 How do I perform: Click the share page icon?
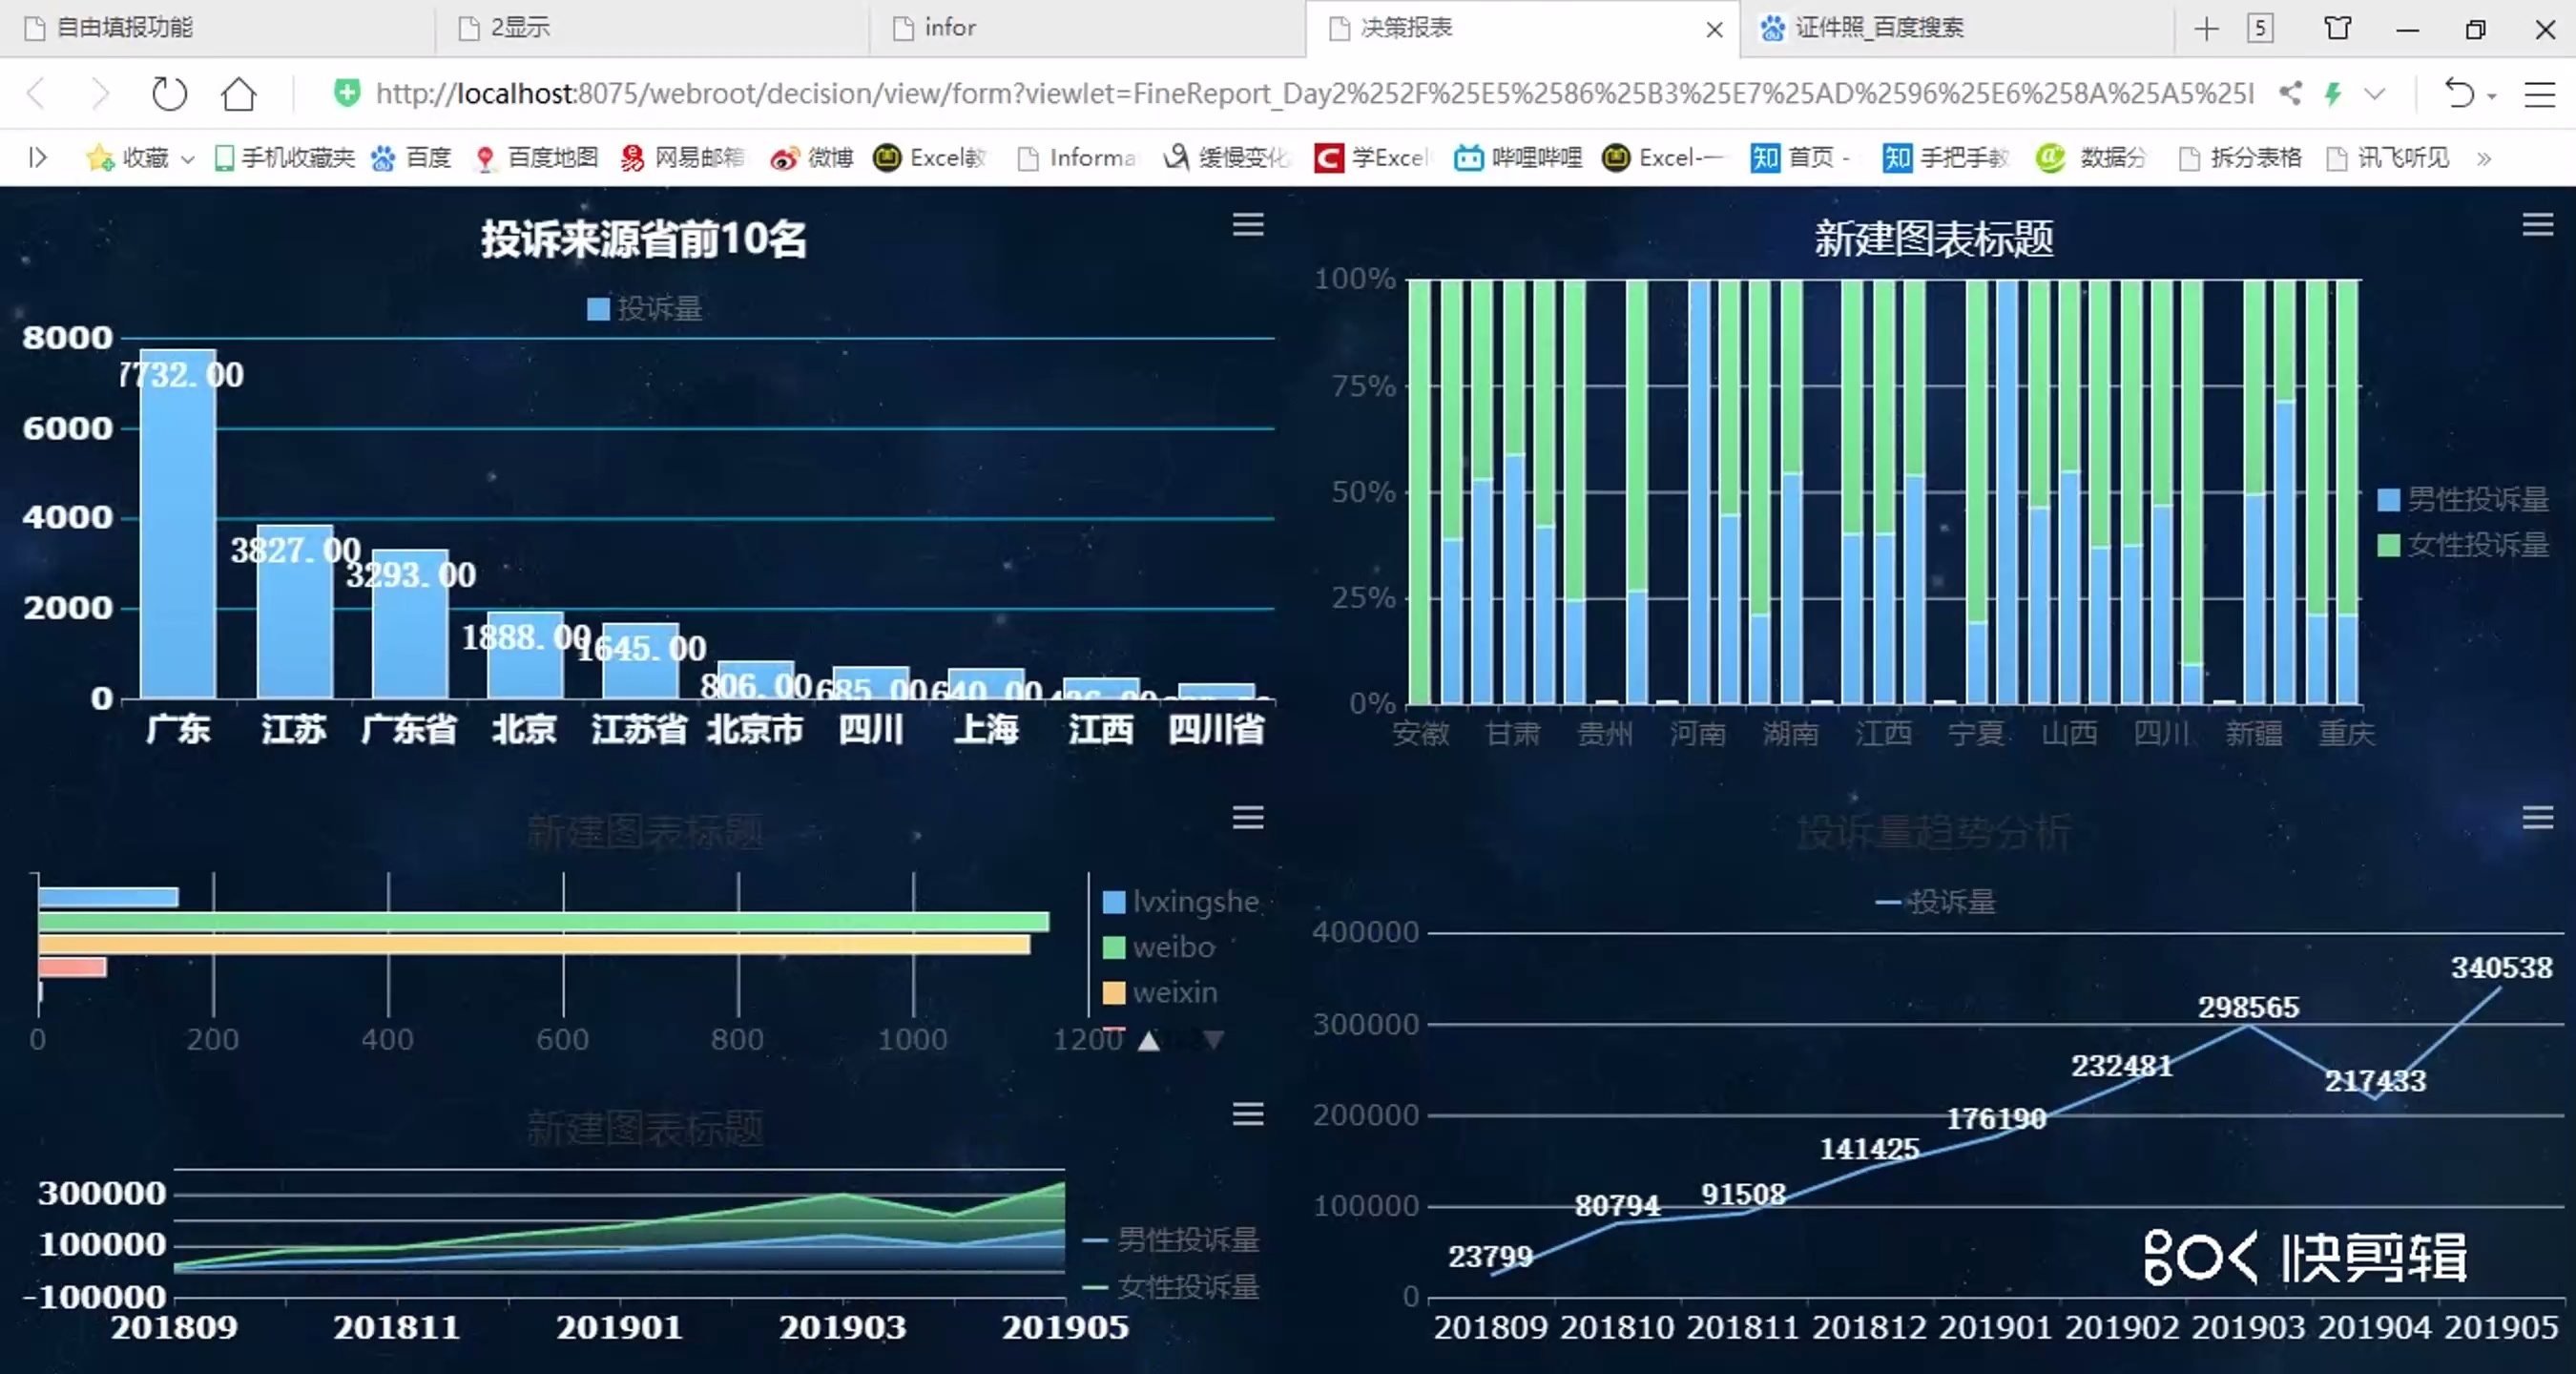pos(2290,93)
